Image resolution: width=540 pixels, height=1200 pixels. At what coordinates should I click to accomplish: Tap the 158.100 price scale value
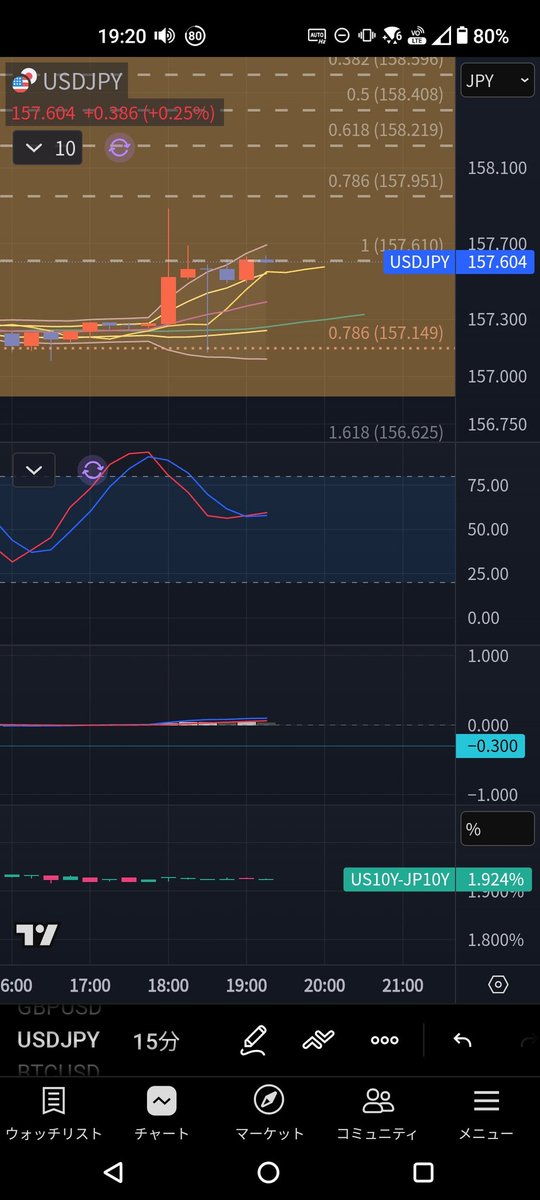point(497,169)
